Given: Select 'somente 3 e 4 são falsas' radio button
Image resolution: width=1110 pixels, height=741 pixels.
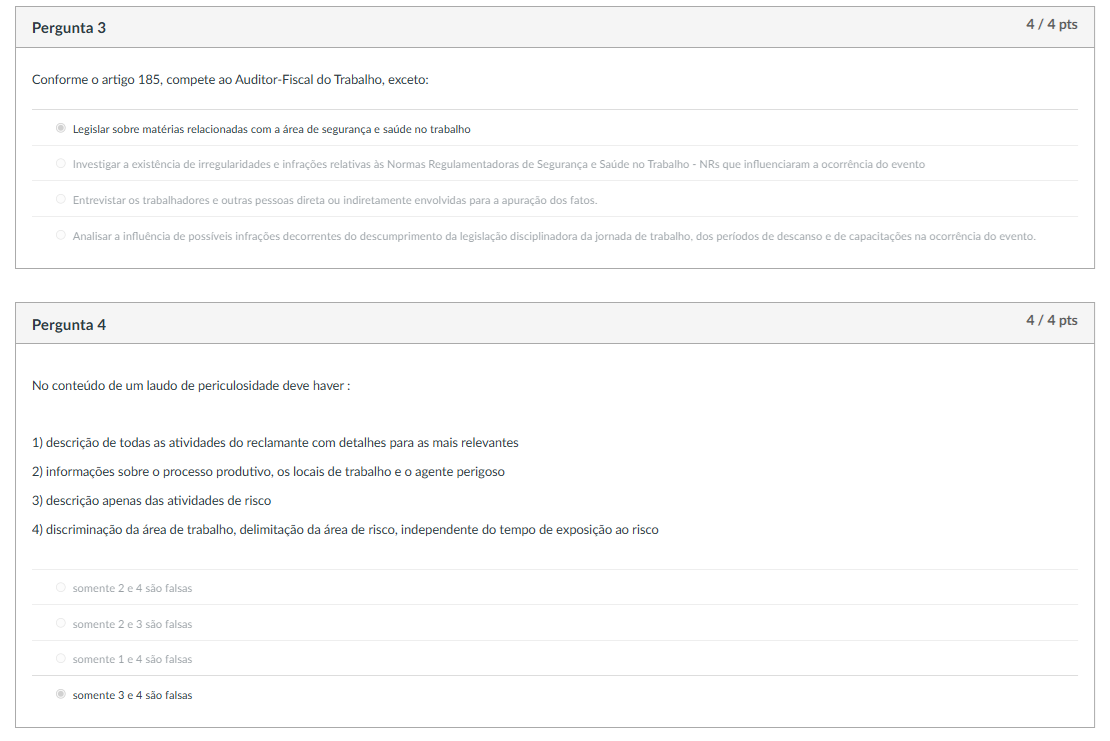Looking at the screenshot, I should tap(61, 695).
